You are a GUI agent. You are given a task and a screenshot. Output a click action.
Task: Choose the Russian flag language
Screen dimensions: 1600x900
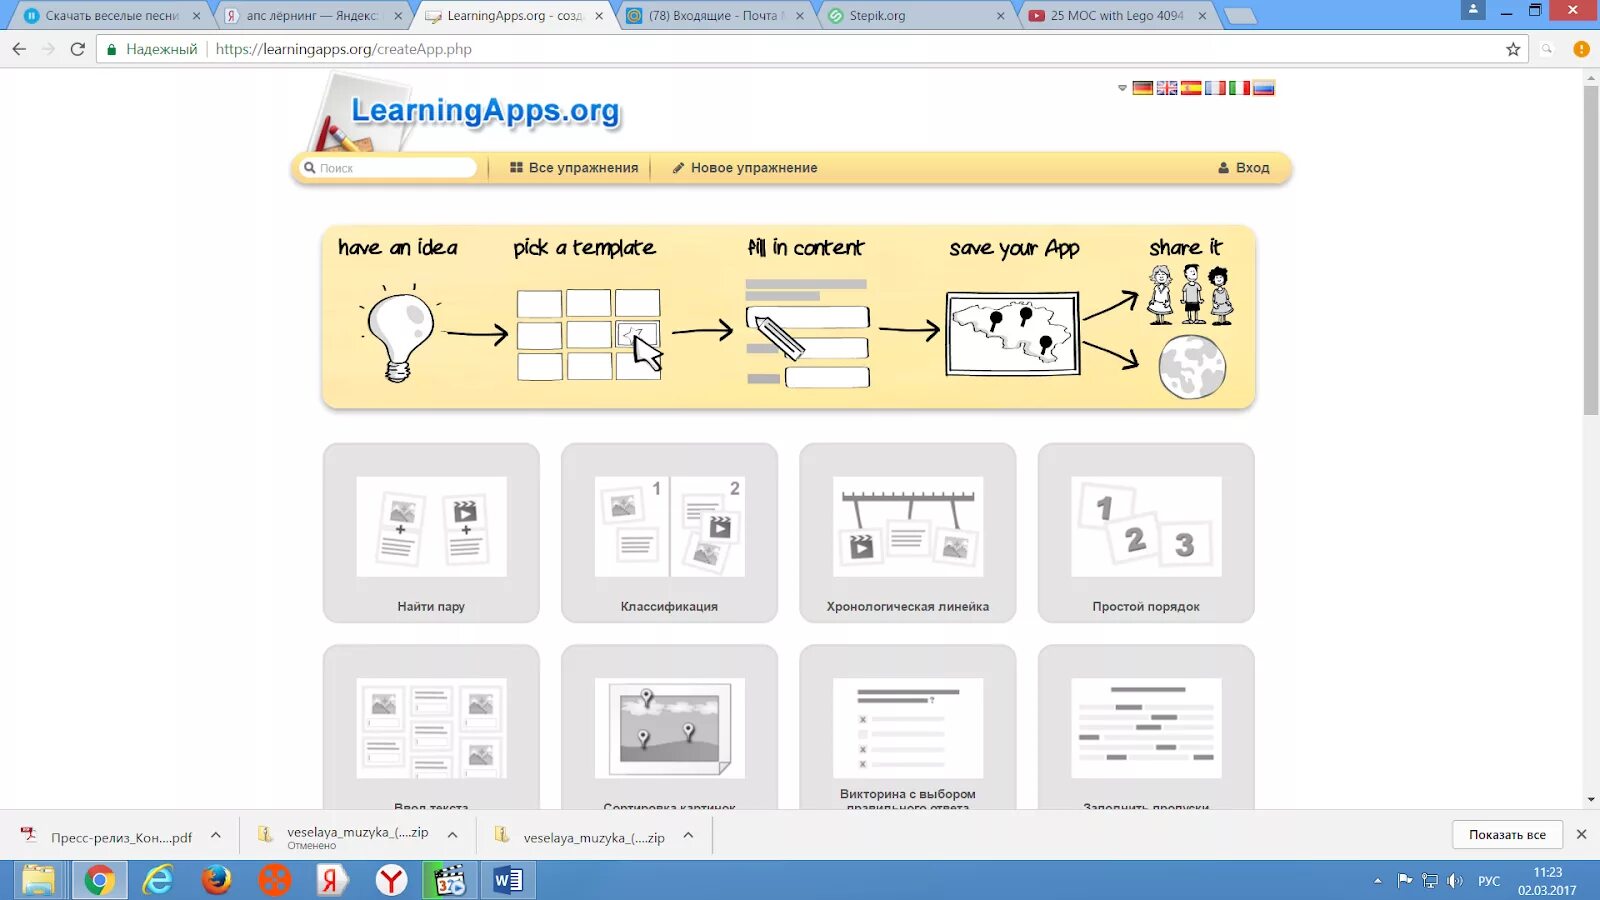(x=1264, y=88)
